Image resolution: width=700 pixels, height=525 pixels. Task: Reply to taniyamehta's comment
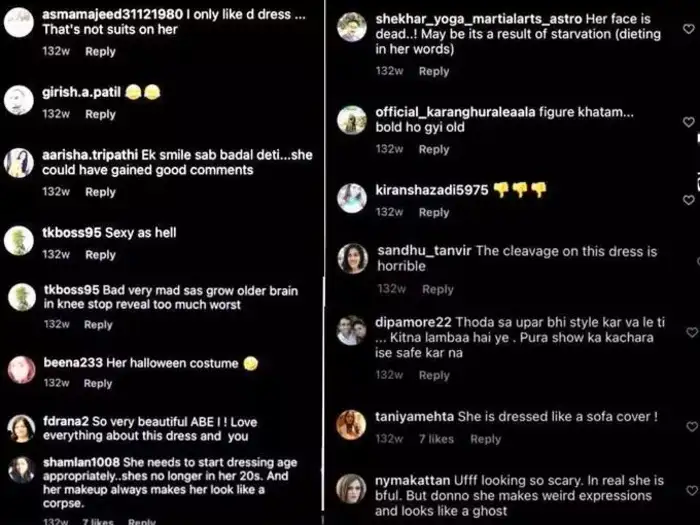coord(485,439)
